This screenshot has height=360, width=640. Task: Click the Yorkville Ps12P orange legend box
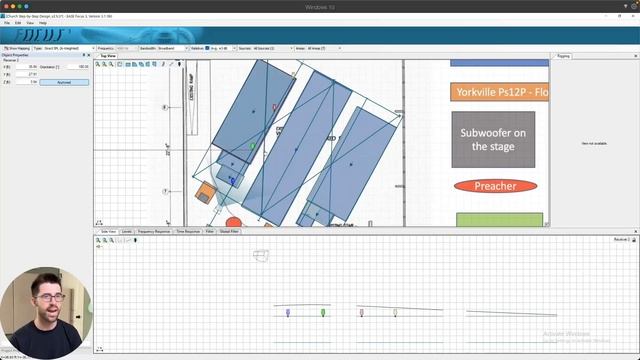pos(499,92)
